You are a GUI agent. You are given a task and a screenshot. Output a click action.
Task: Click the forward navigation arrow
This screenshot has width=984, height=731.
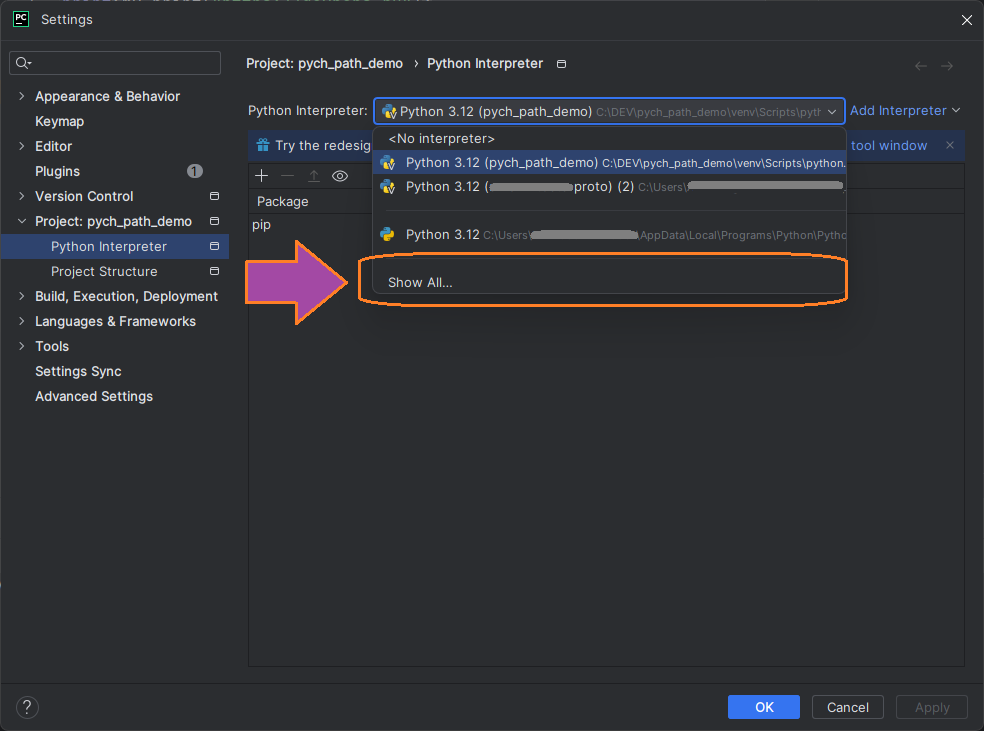[x=947, y=66]
